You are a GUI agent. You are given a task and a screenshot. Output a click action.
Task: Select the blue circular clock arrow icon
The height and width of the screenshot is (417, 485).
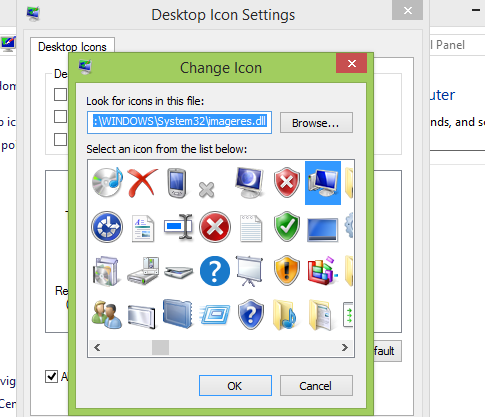click(x=107, y=227)
